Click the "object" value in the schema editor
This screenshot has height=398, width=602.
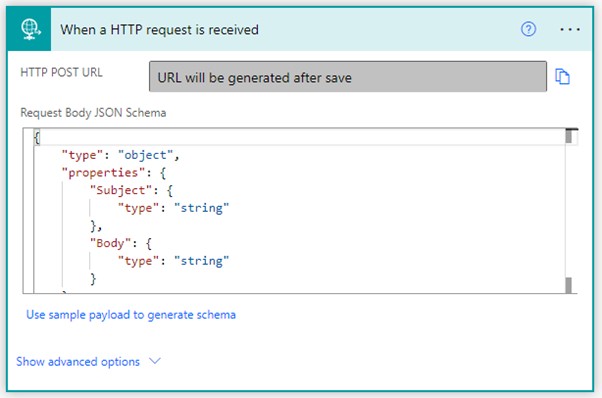pyautogui.click(x=146, y=155)
